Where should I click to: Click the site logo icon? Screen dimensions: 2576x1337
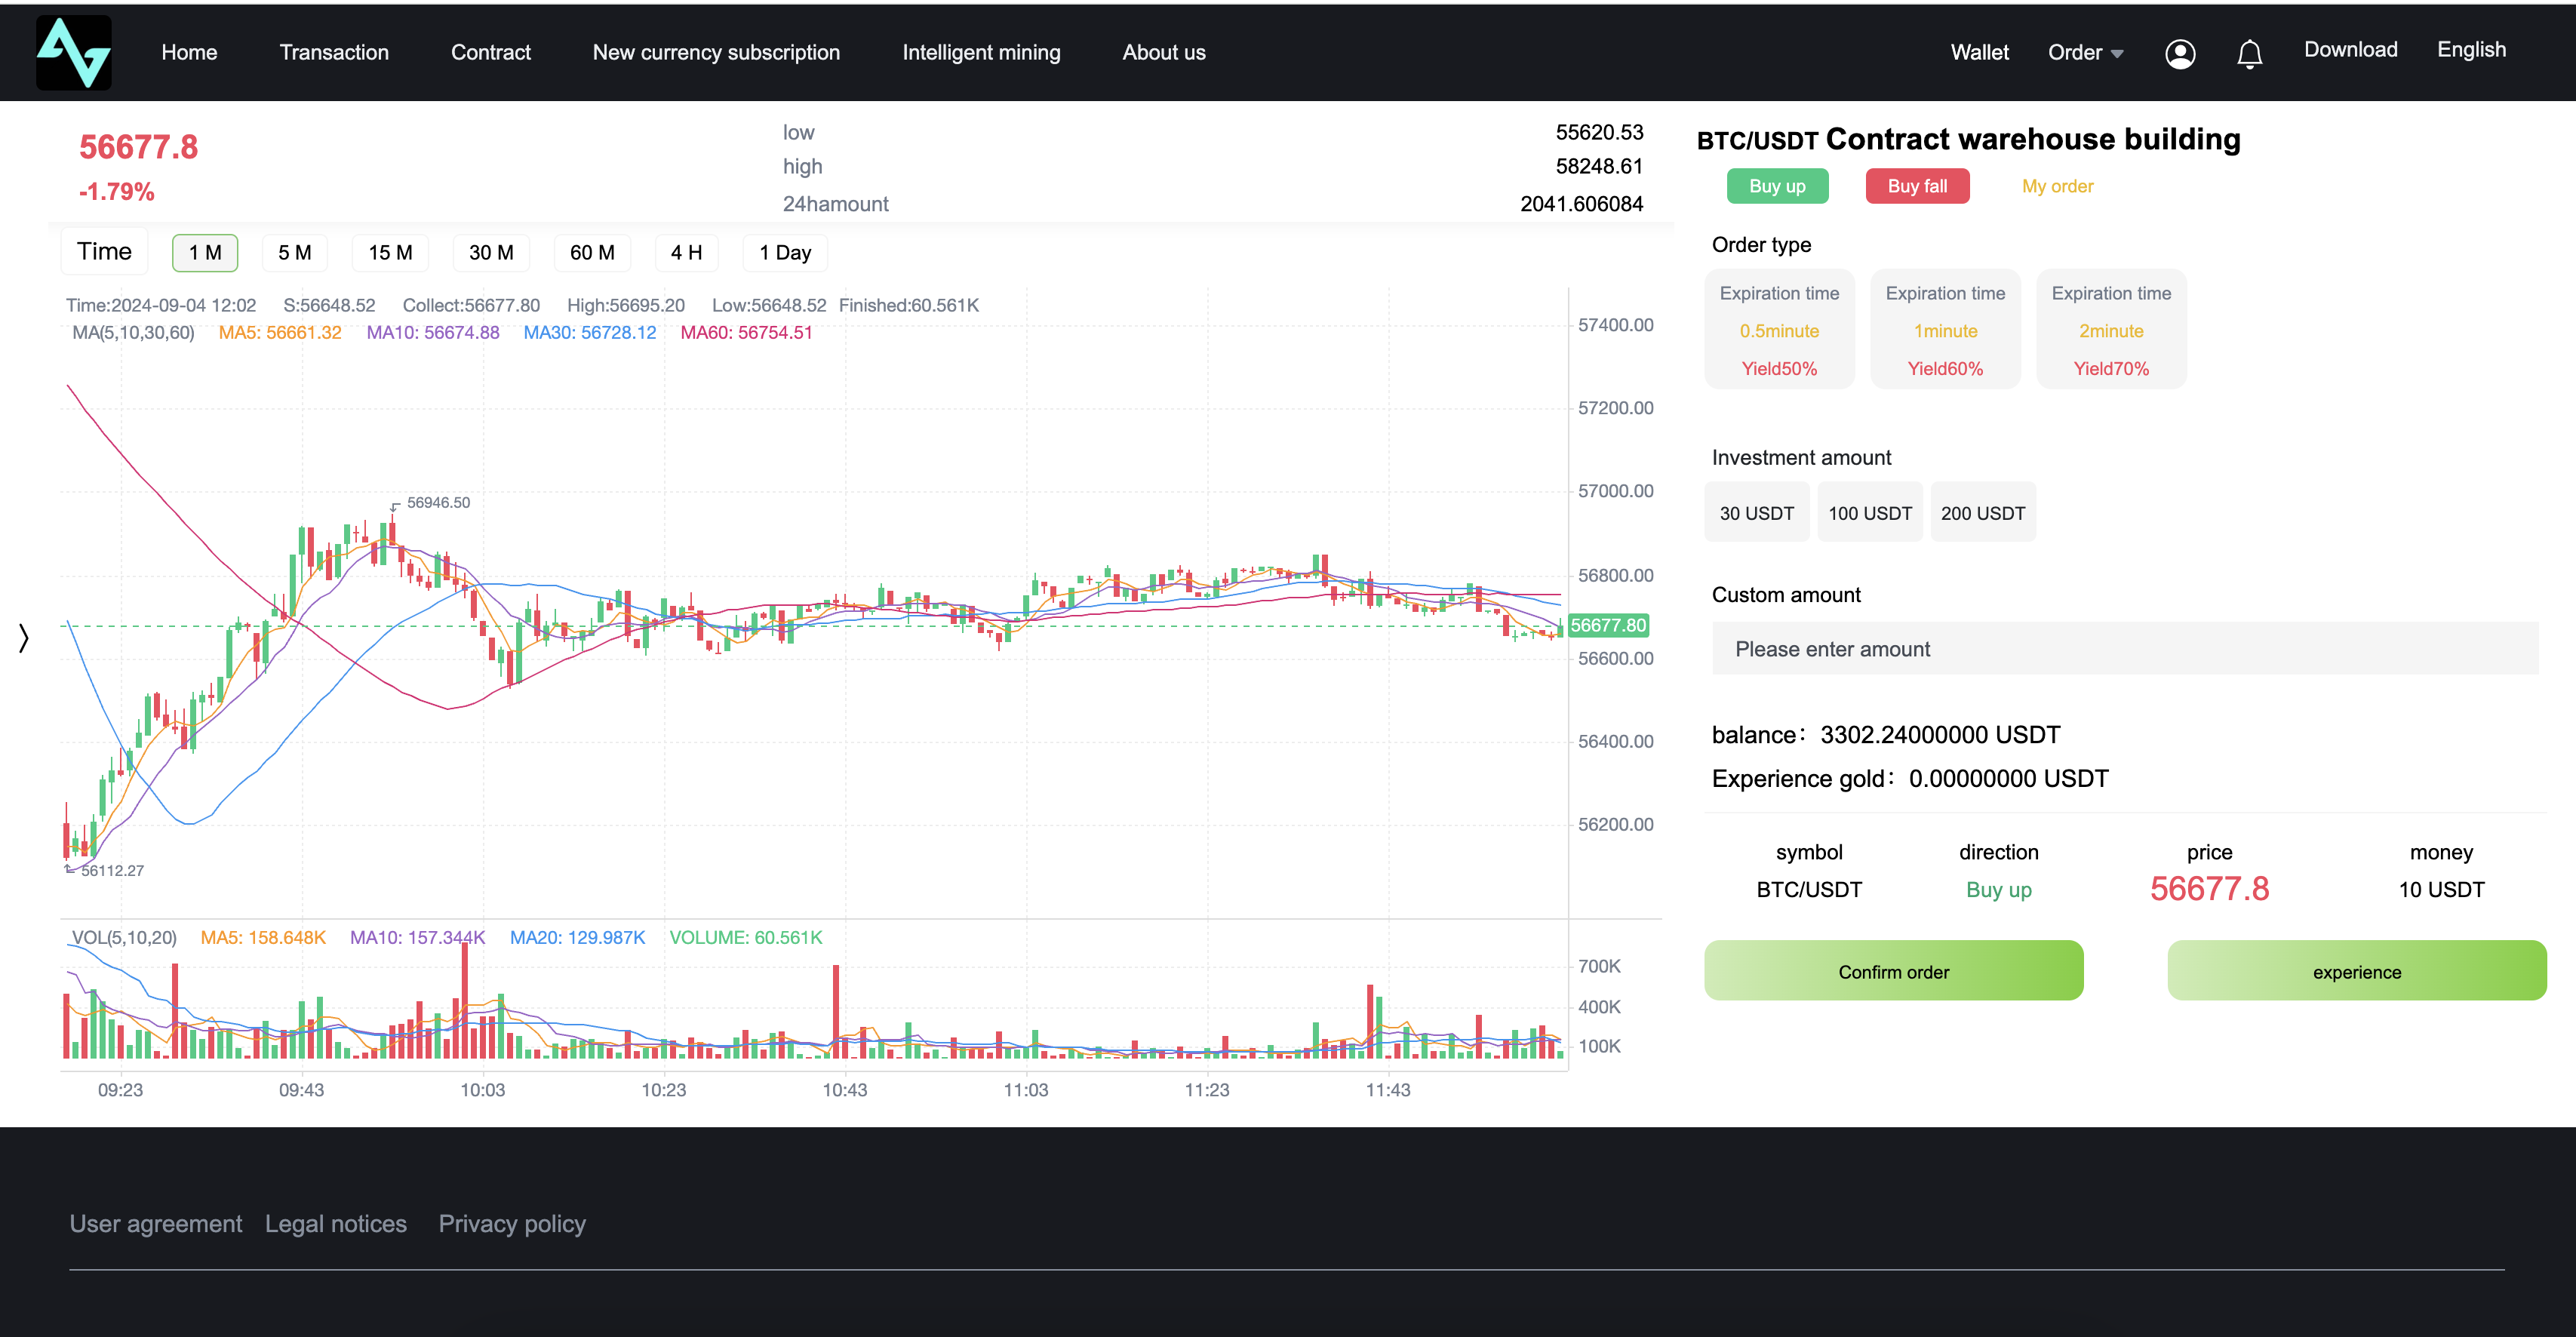pos(74,52)
